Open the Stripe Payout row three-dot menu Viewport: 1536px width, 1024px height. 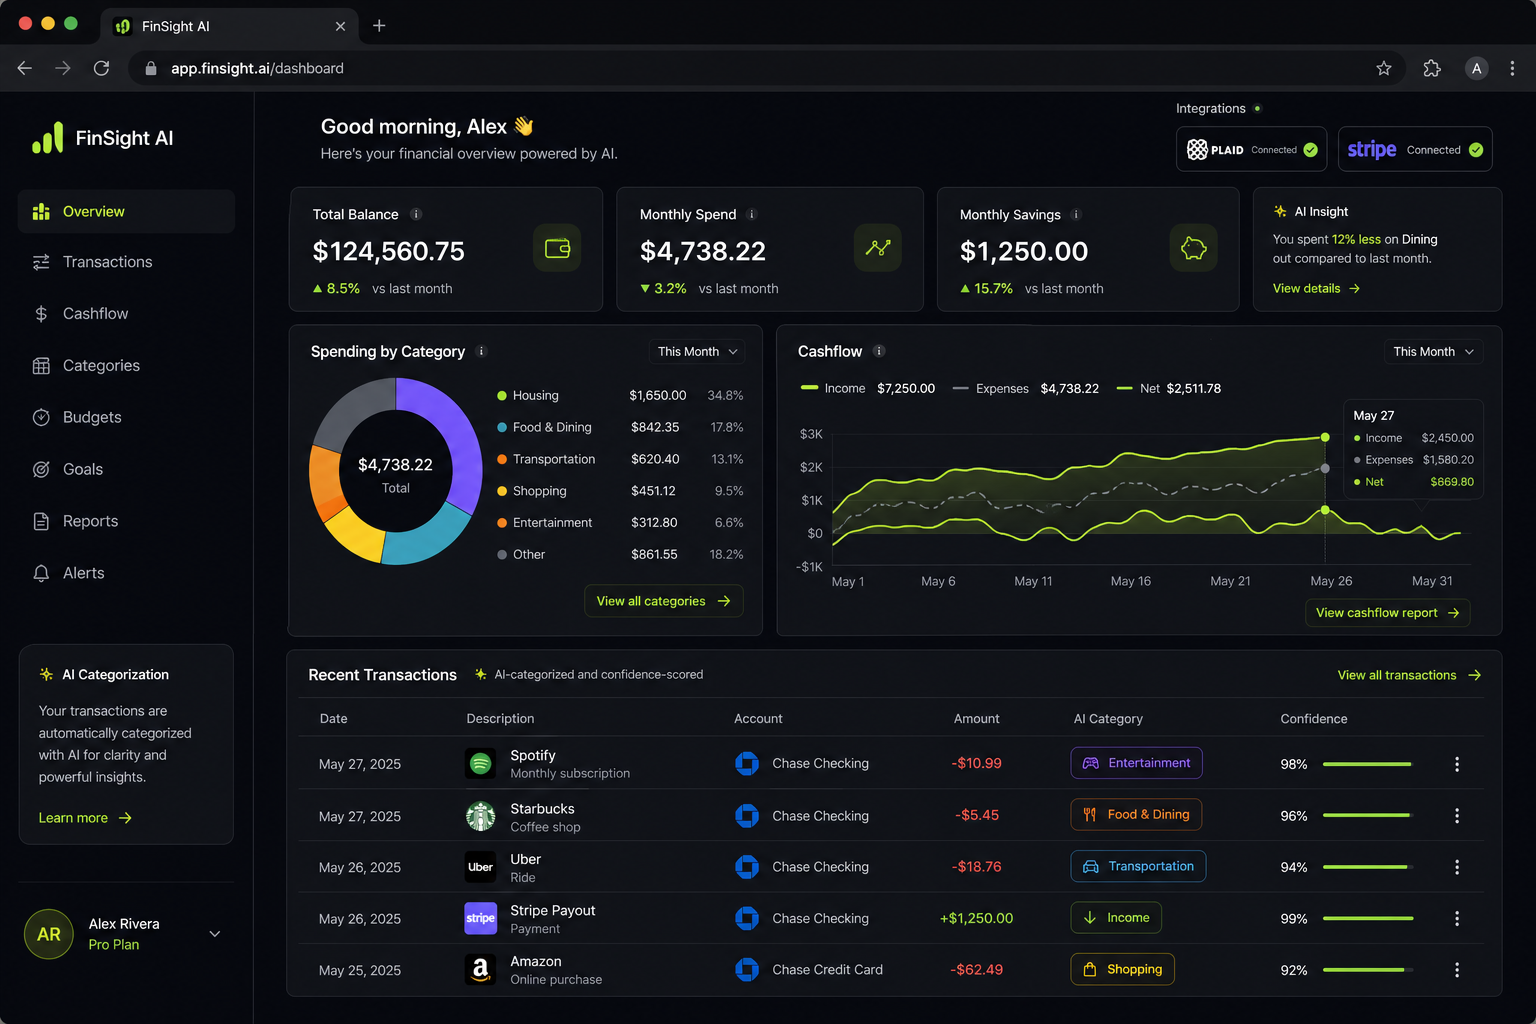pos(1457,918)
